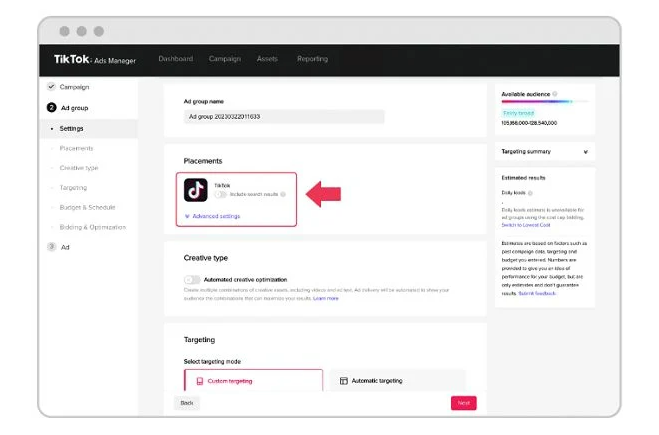
Task: Enable Automated creative optimization toggle
Action: [x=192, y=279]
